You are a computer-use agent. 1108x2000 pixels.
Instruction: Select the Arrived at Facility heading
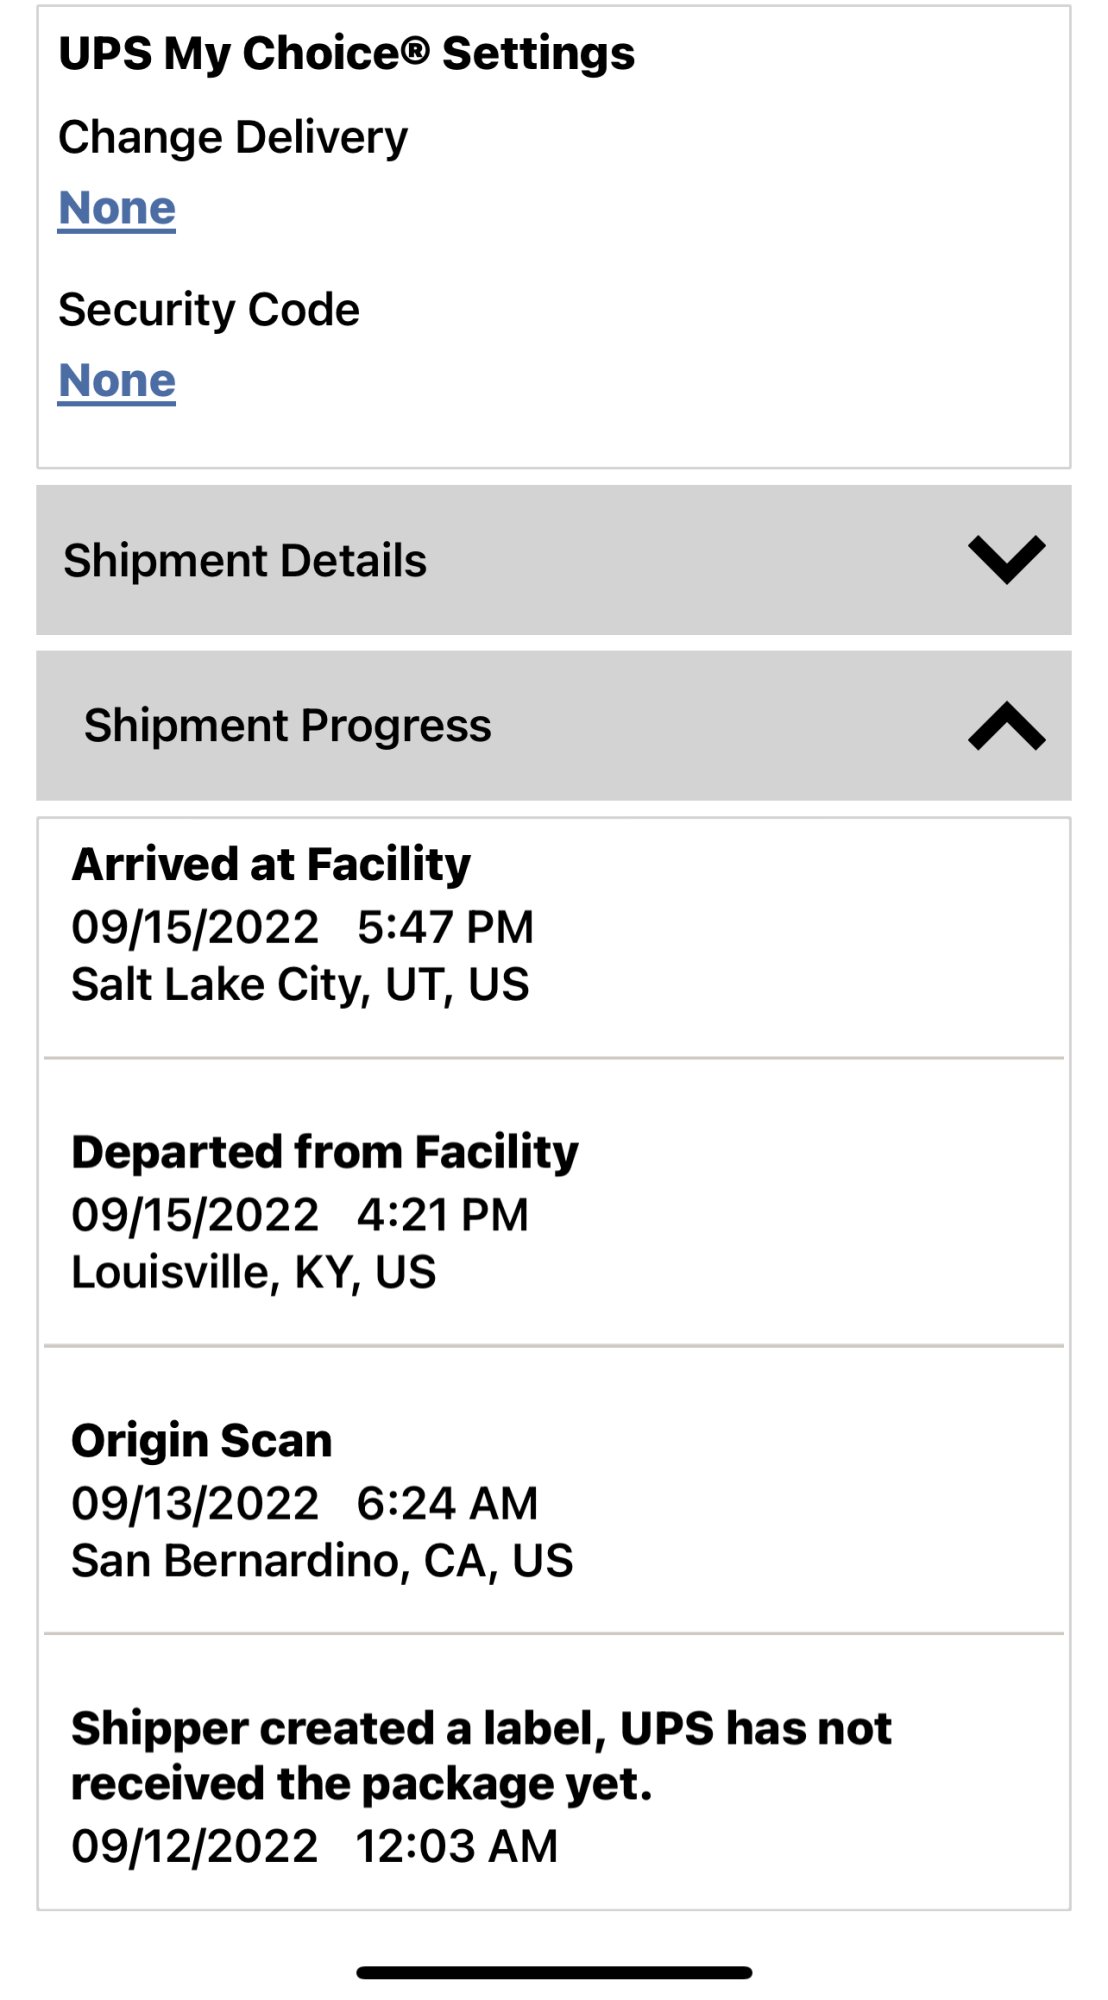(271, 864)
